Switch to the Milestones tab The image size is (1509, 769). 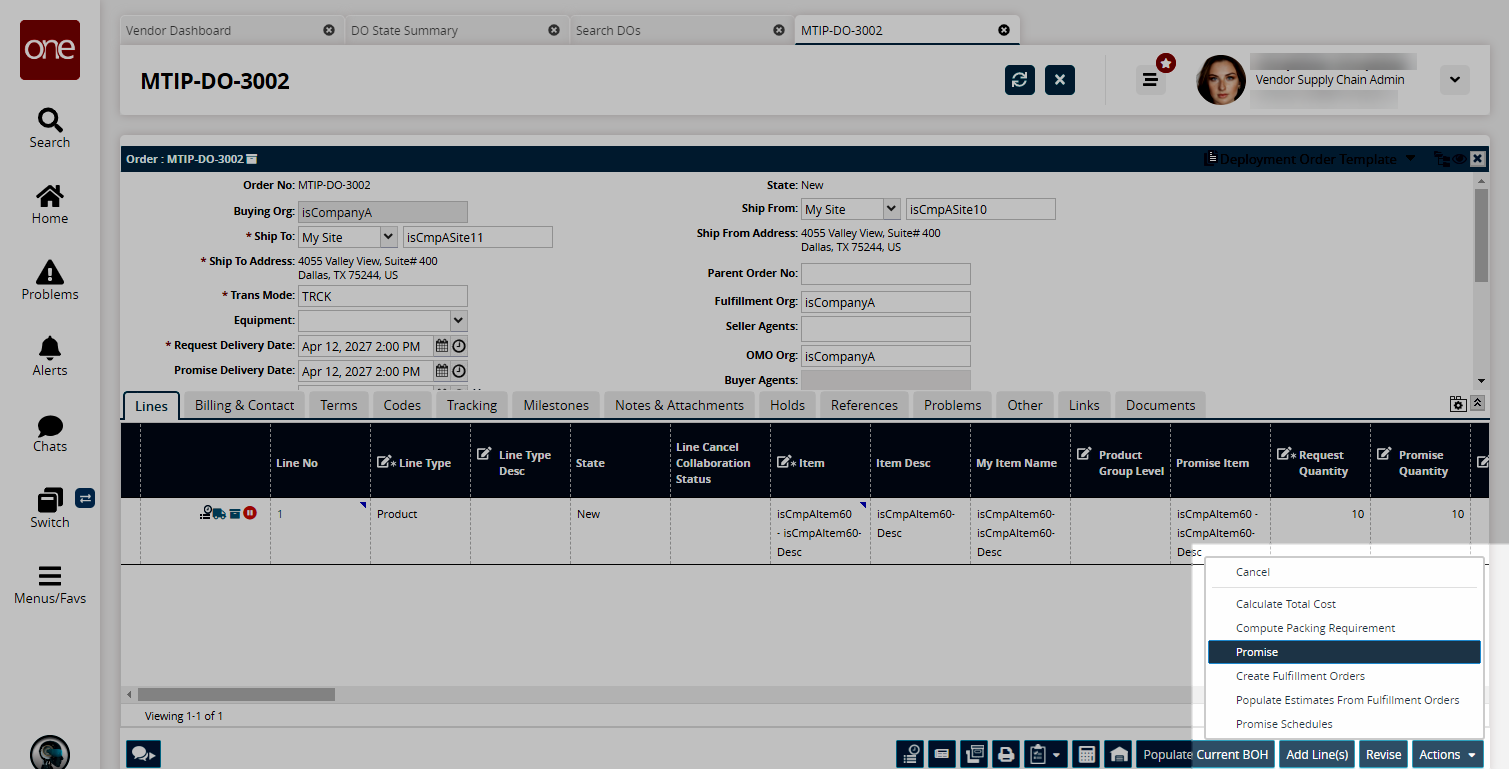point(556,405)
